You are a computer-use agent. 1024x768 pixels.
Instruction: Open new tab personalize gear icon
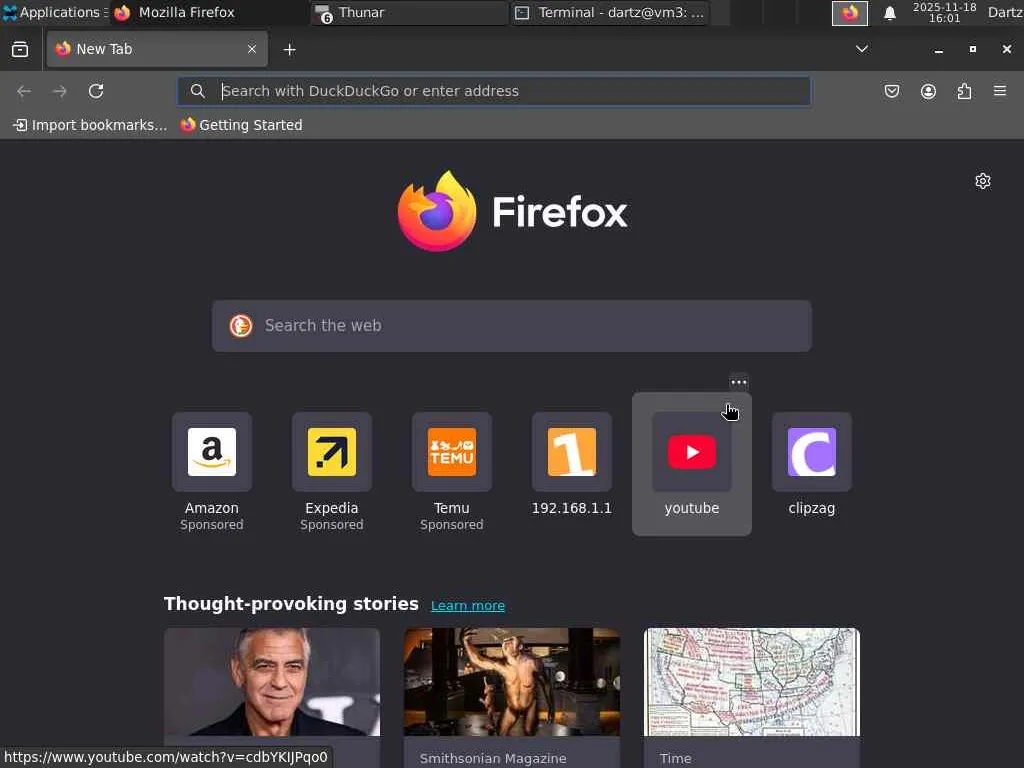(x=983, y=181)
